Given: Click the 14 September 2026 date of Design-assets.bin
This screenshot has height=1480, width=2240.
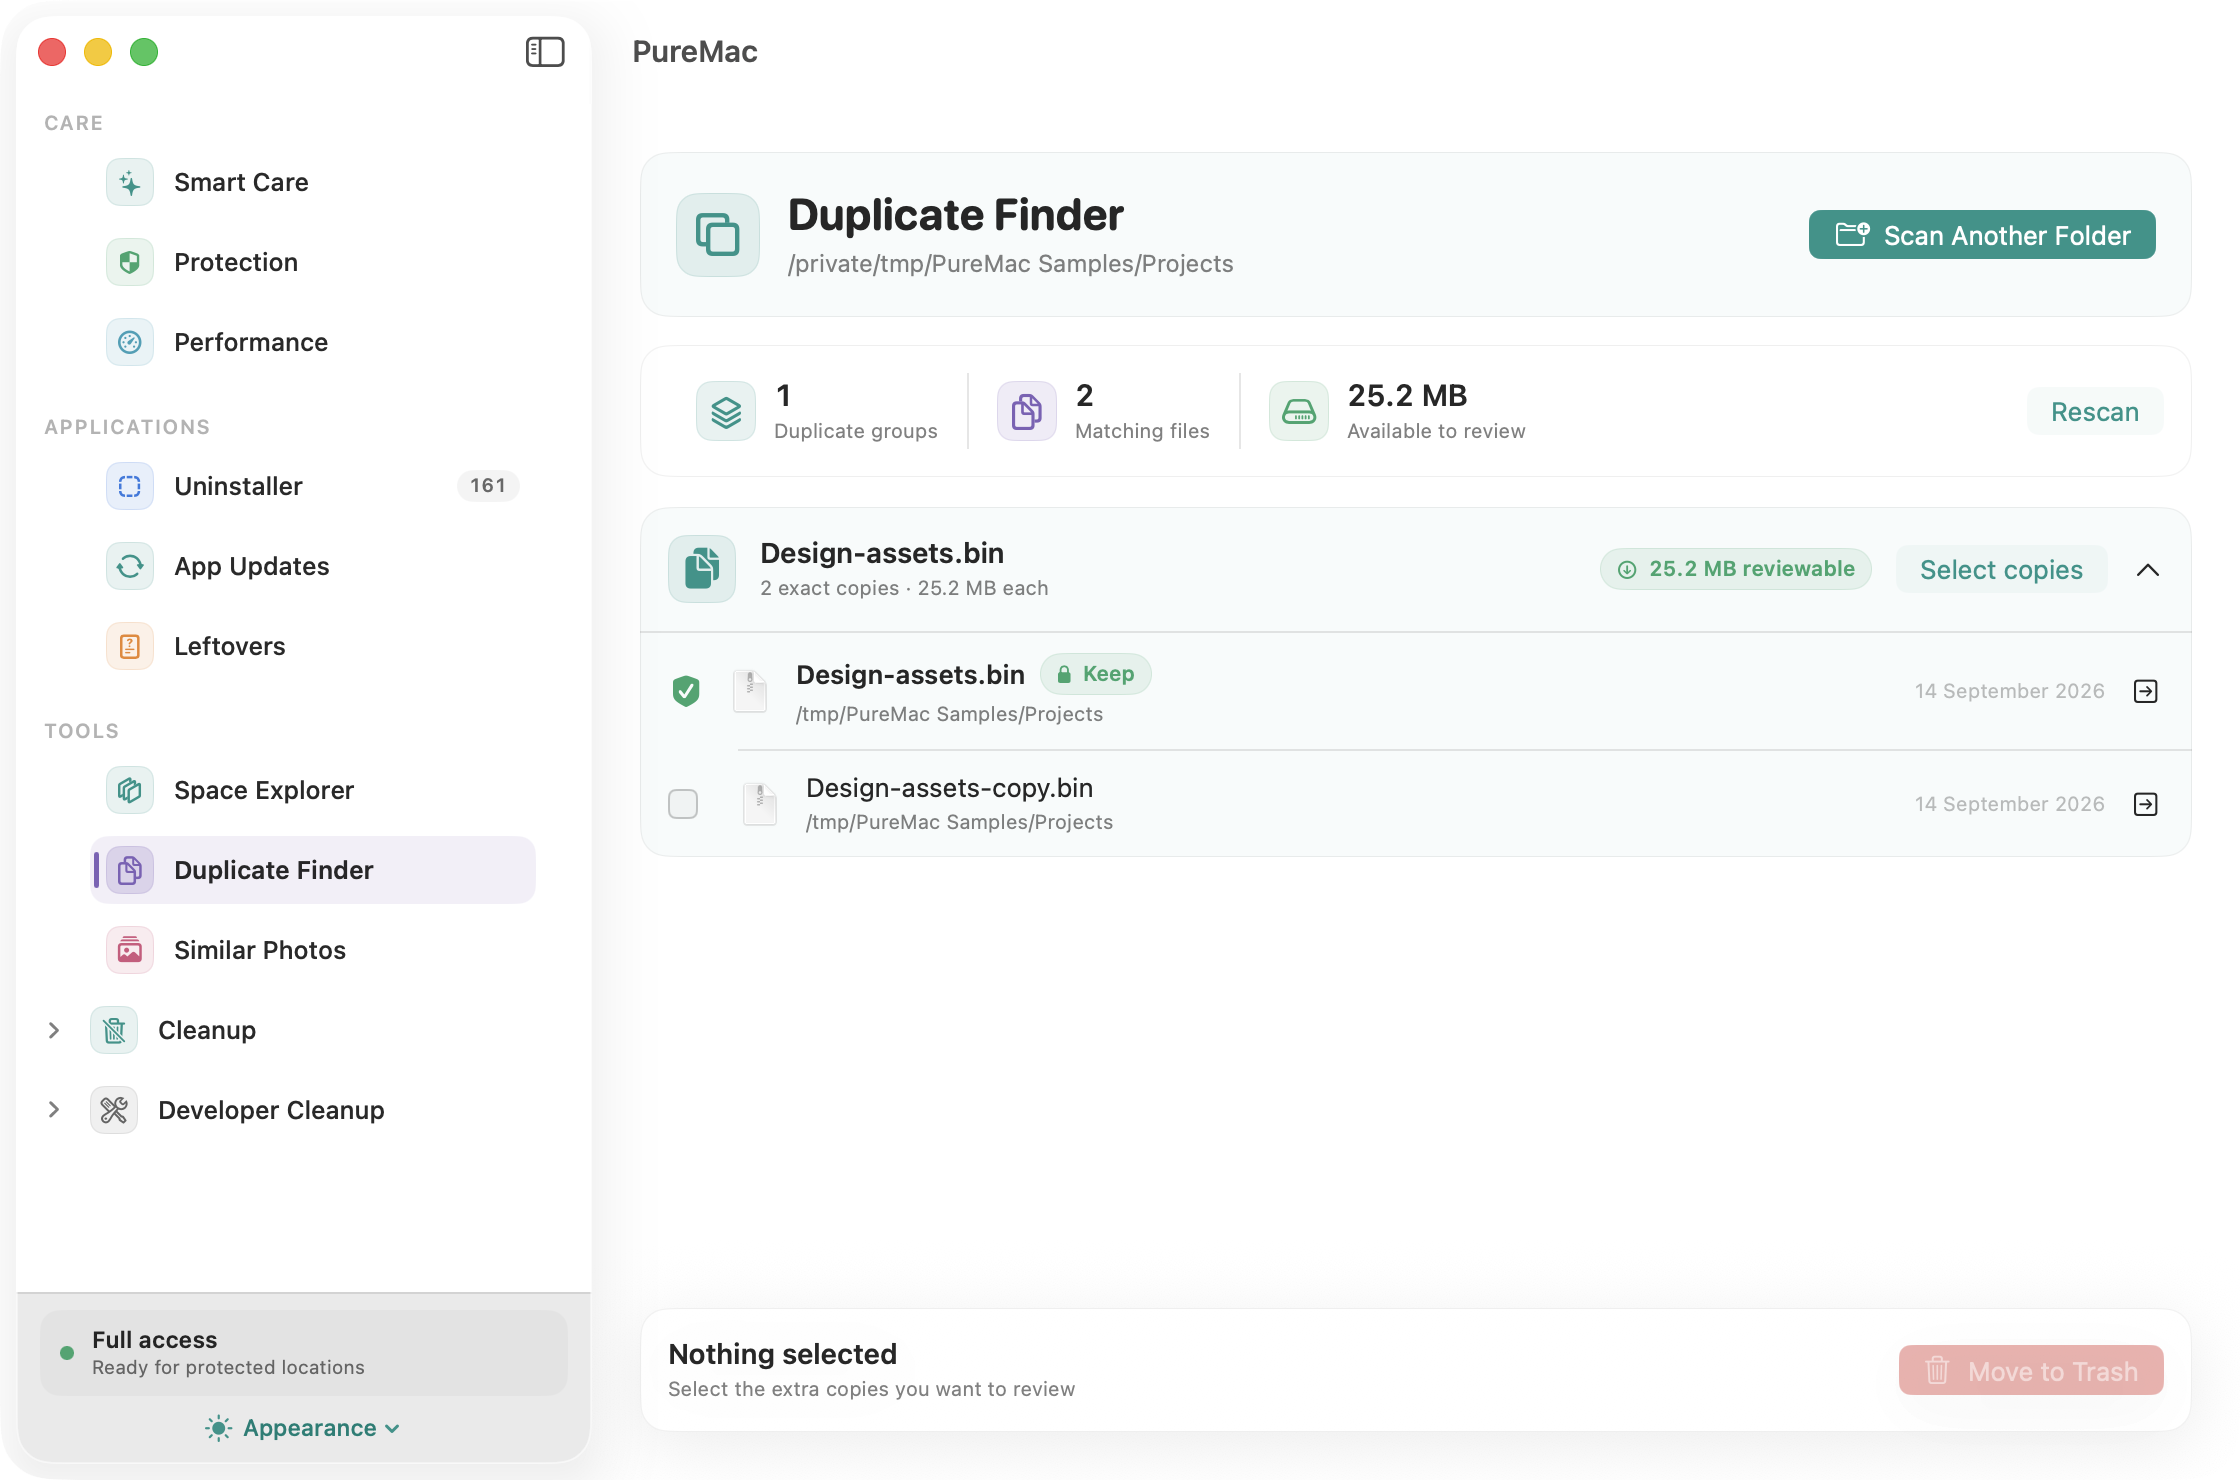Looking at the screenshot, I should [2010, 691].
